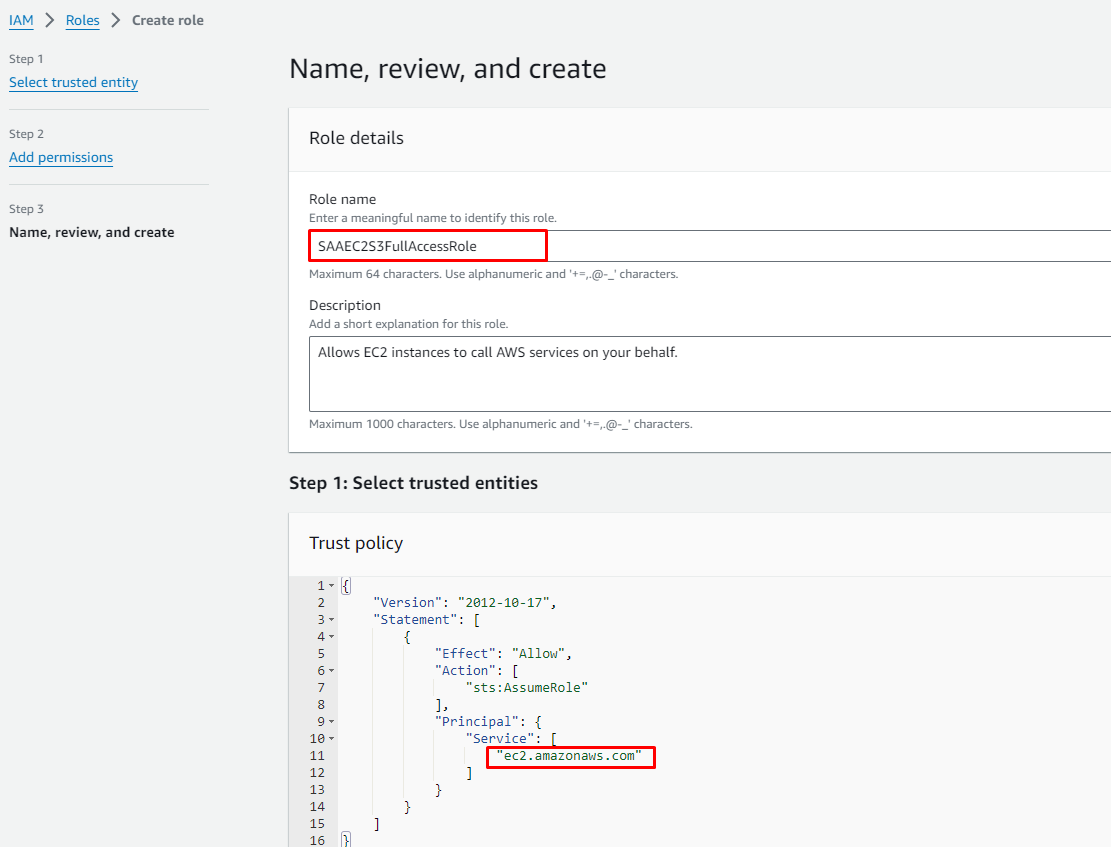Image resolution: width=1111 pixels, height=847 pixels.
Task: Return to the Add permissions step
Action: coord(61,158)
